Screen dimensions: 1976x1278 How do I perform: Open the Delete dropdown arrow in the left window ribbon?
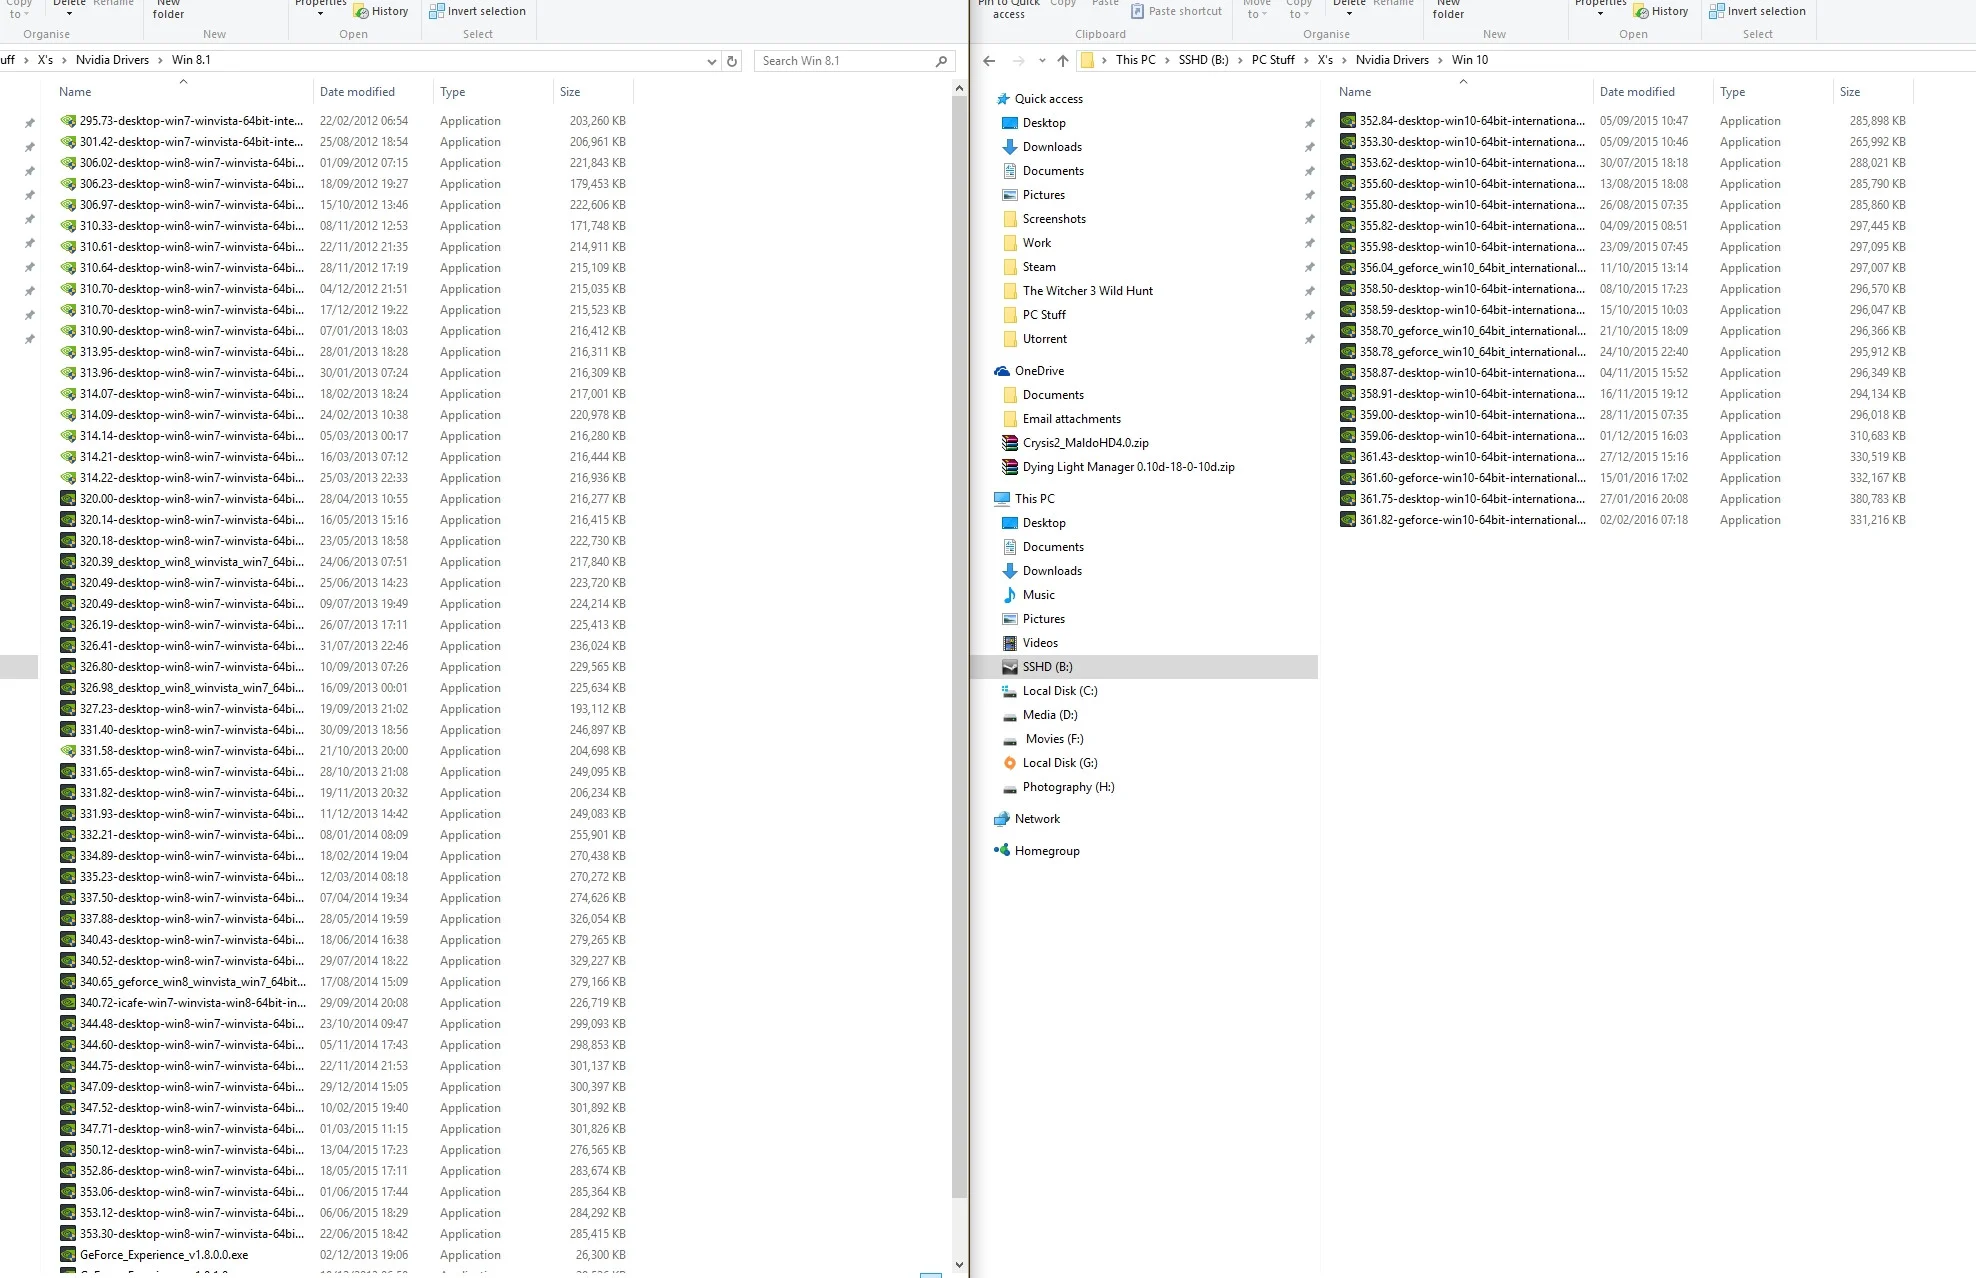[x=69, y=13]
